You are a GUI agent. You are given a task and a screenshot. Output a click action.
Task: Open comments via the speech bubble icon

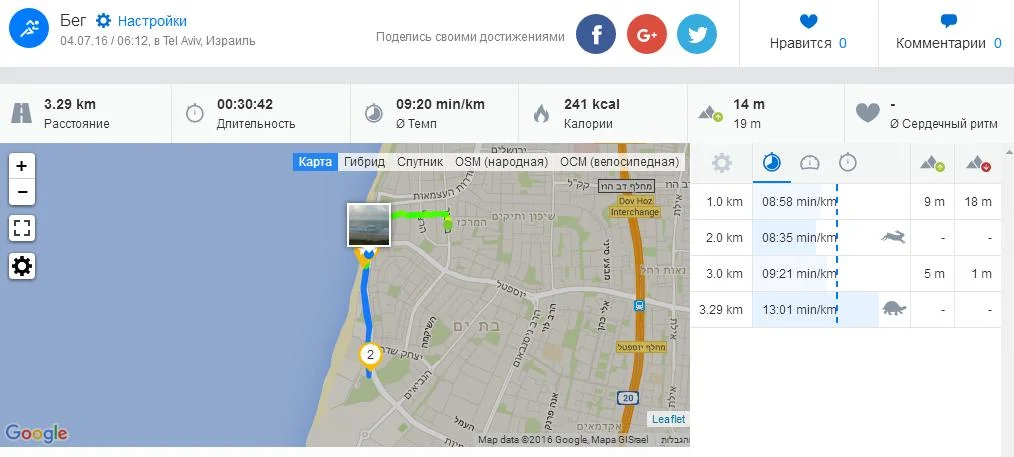949,21
